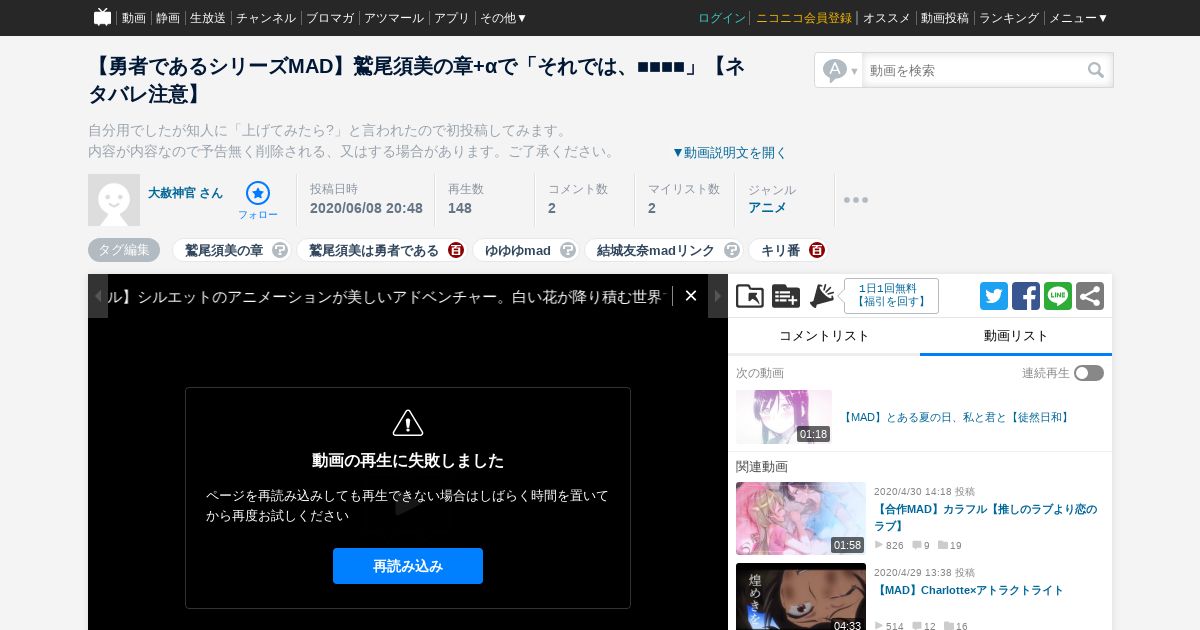1200x630 pixels.
Task: Open the アツマール menu item
Action: pos(394,18)
